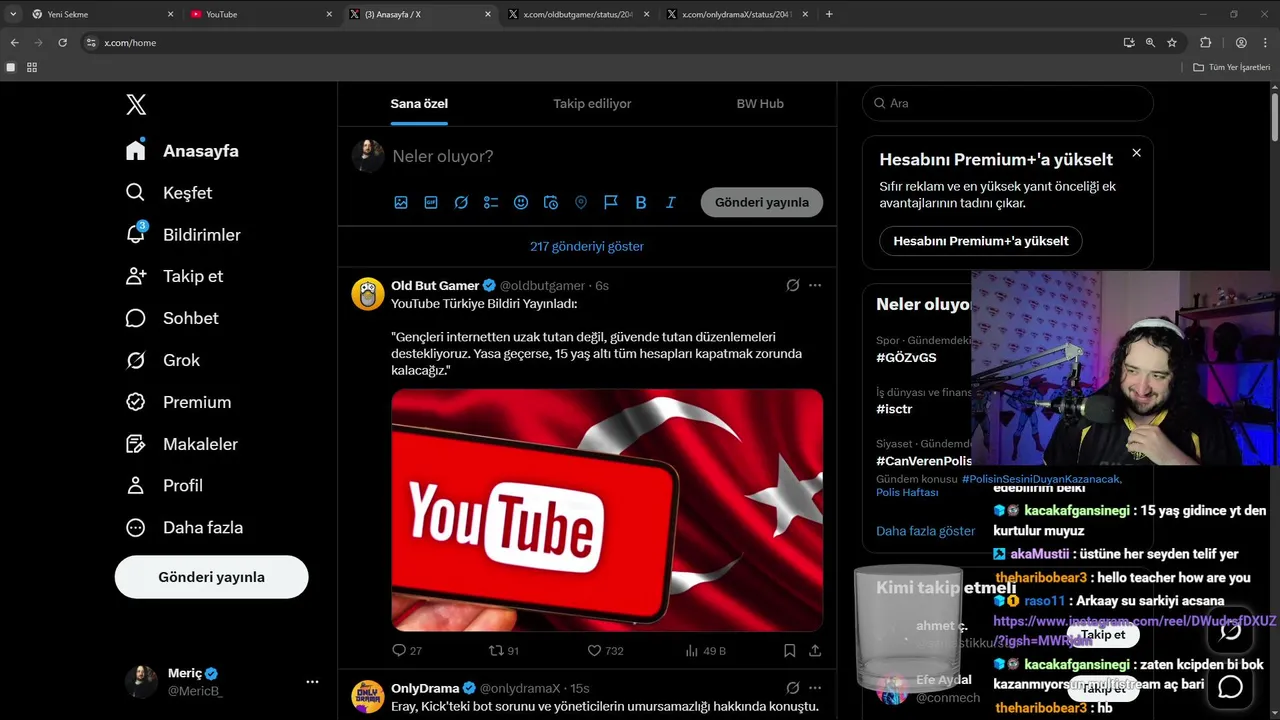This screenshot has width=1280, height=720.
Task: Click the flag icon in composer
Action: click(x=611, y=202)
